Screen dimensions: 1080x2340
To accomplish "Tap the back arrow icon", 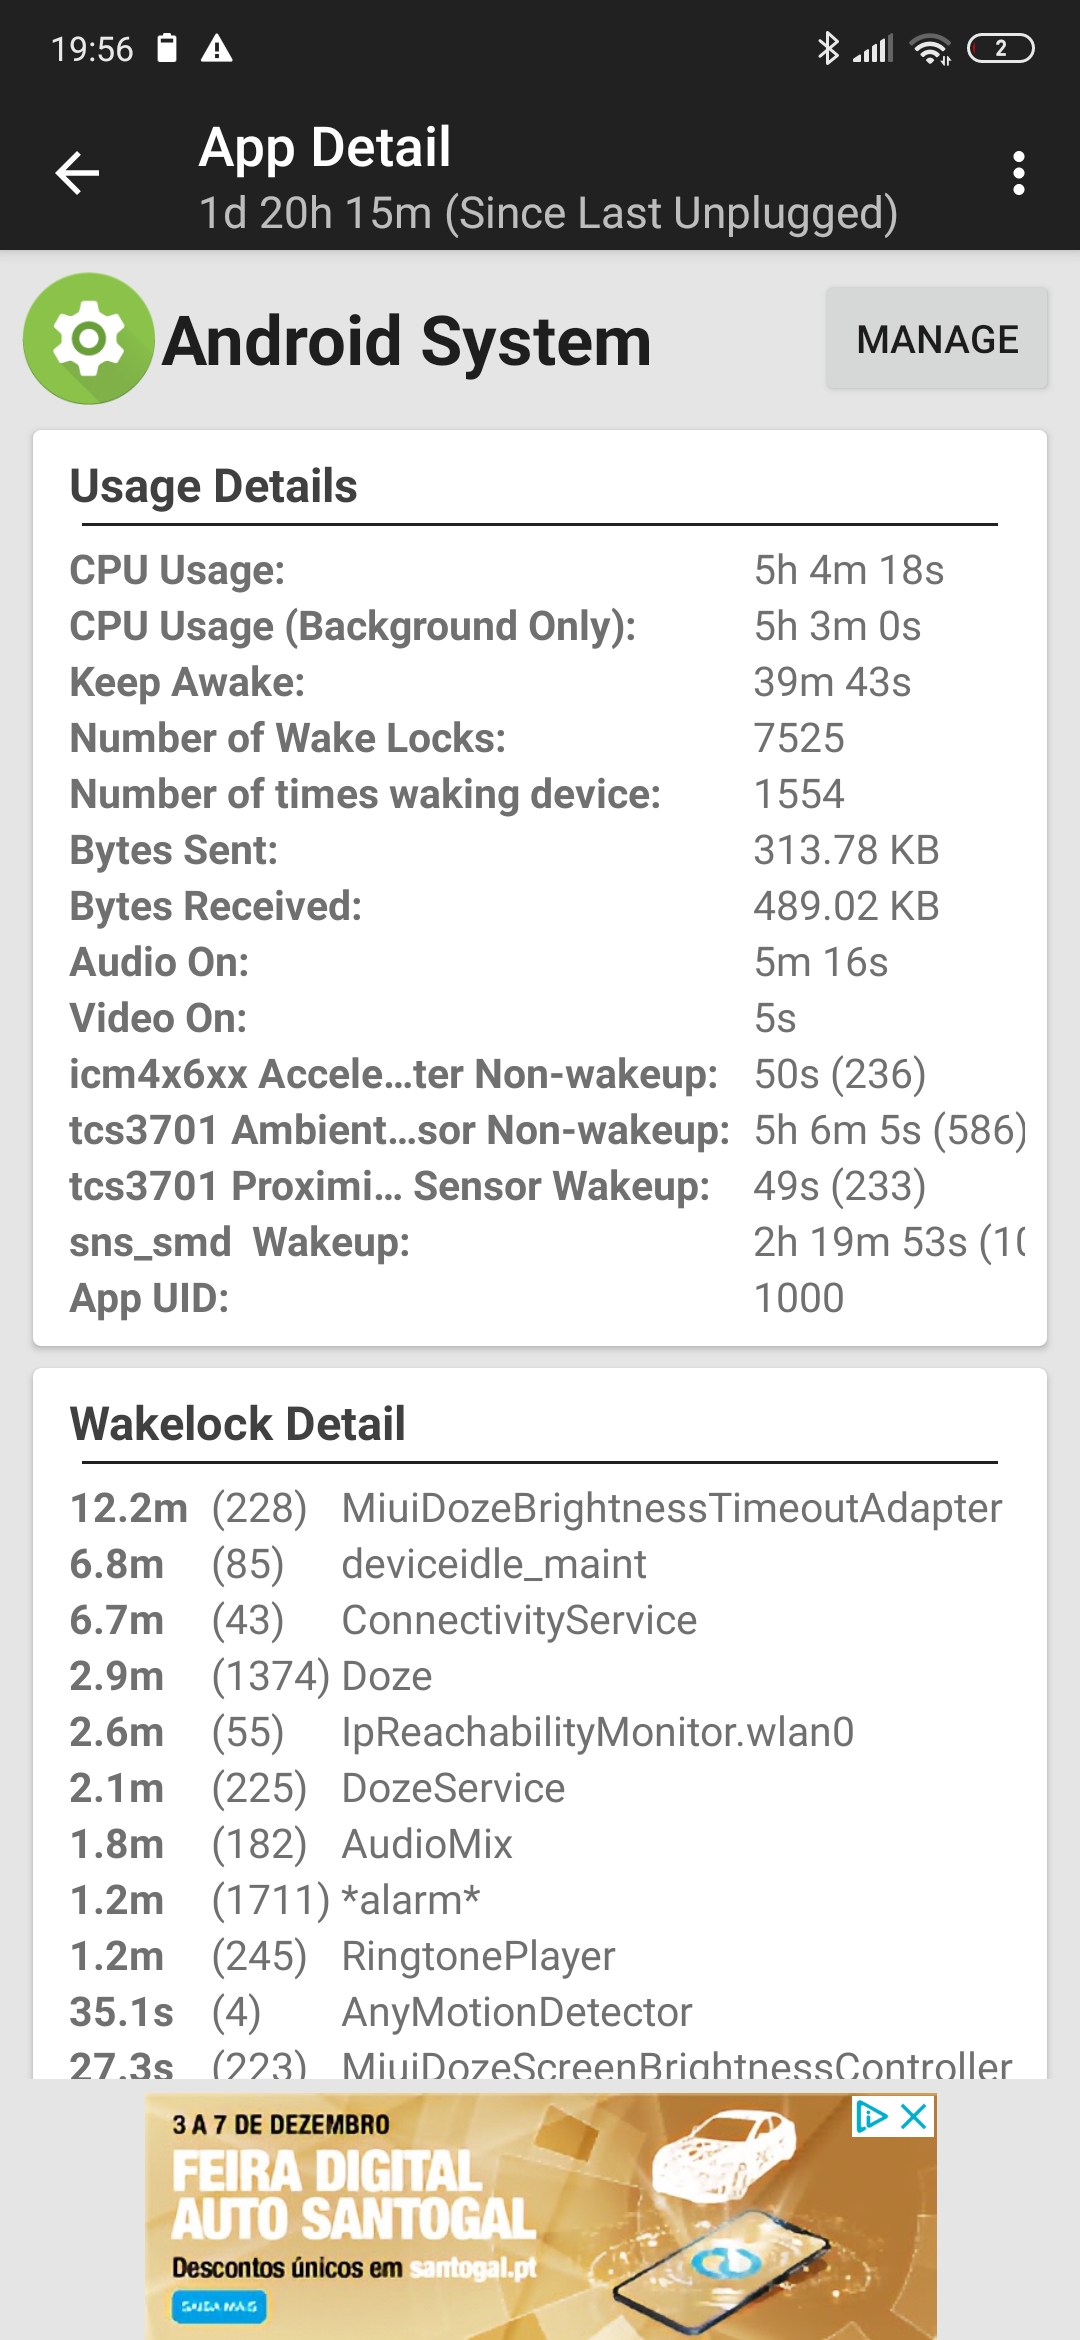I will point(77,173).
